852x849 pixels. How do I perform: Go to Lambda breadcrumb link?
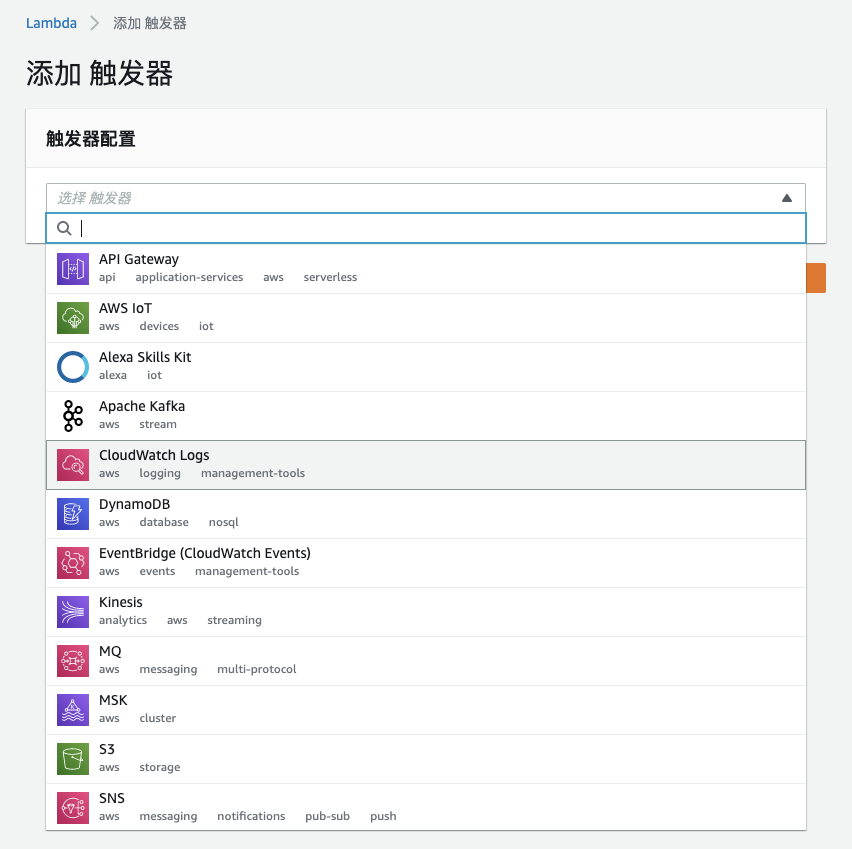[51, 23]
